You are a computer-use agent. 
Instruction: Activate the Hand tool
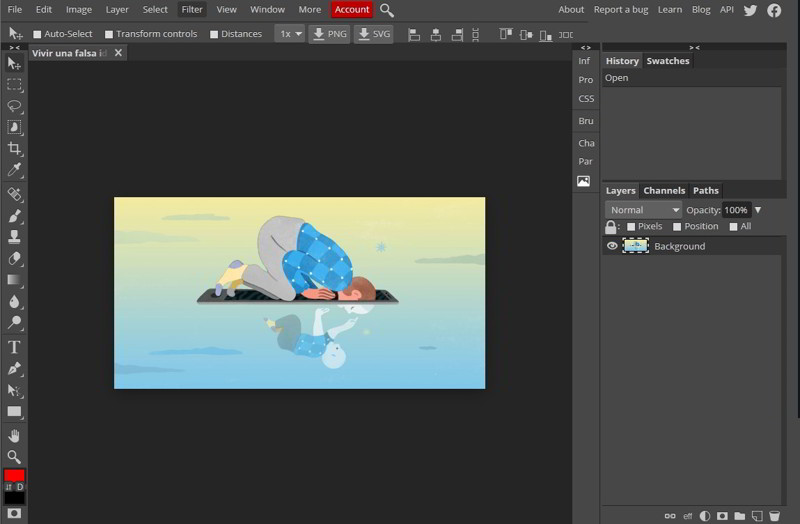(14, 435)
